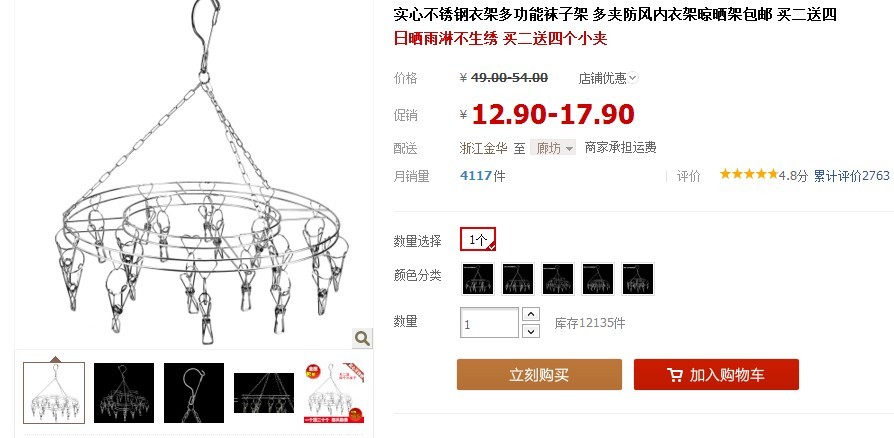Image resolution: width=894 pixels, height=438 pixels.
Task: Click the 立刻购买 button
Action: pyautogui.click(x=539, y=375)
